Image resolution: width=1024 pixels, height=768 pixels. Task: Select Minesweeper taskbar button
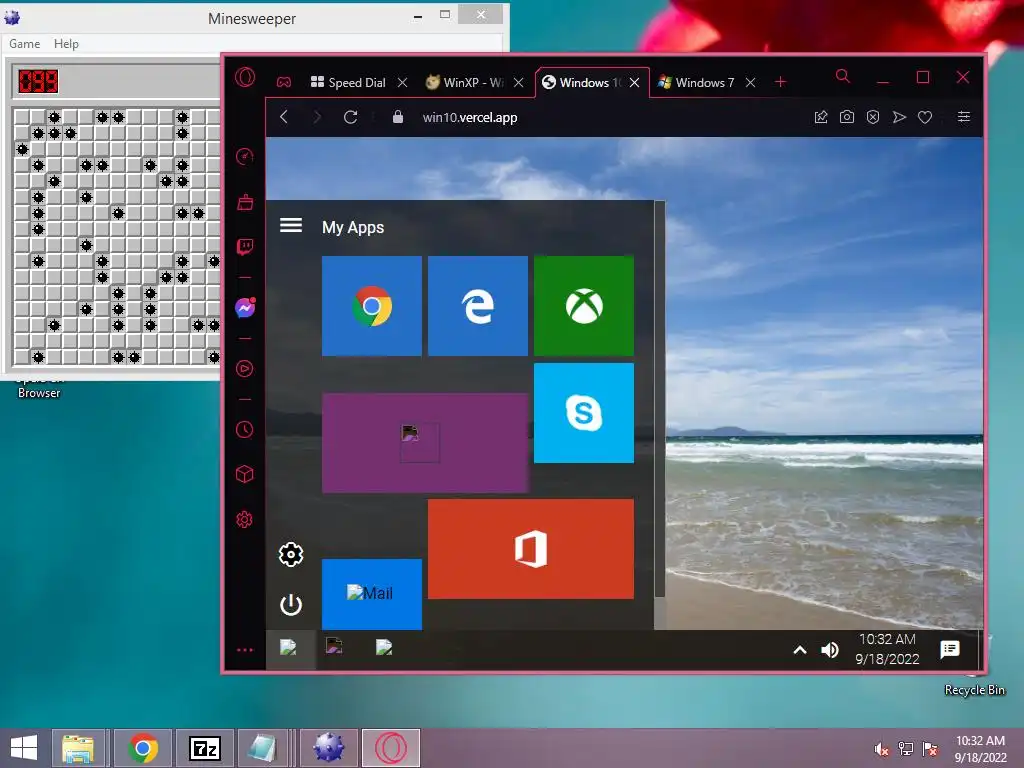[328, 748]
